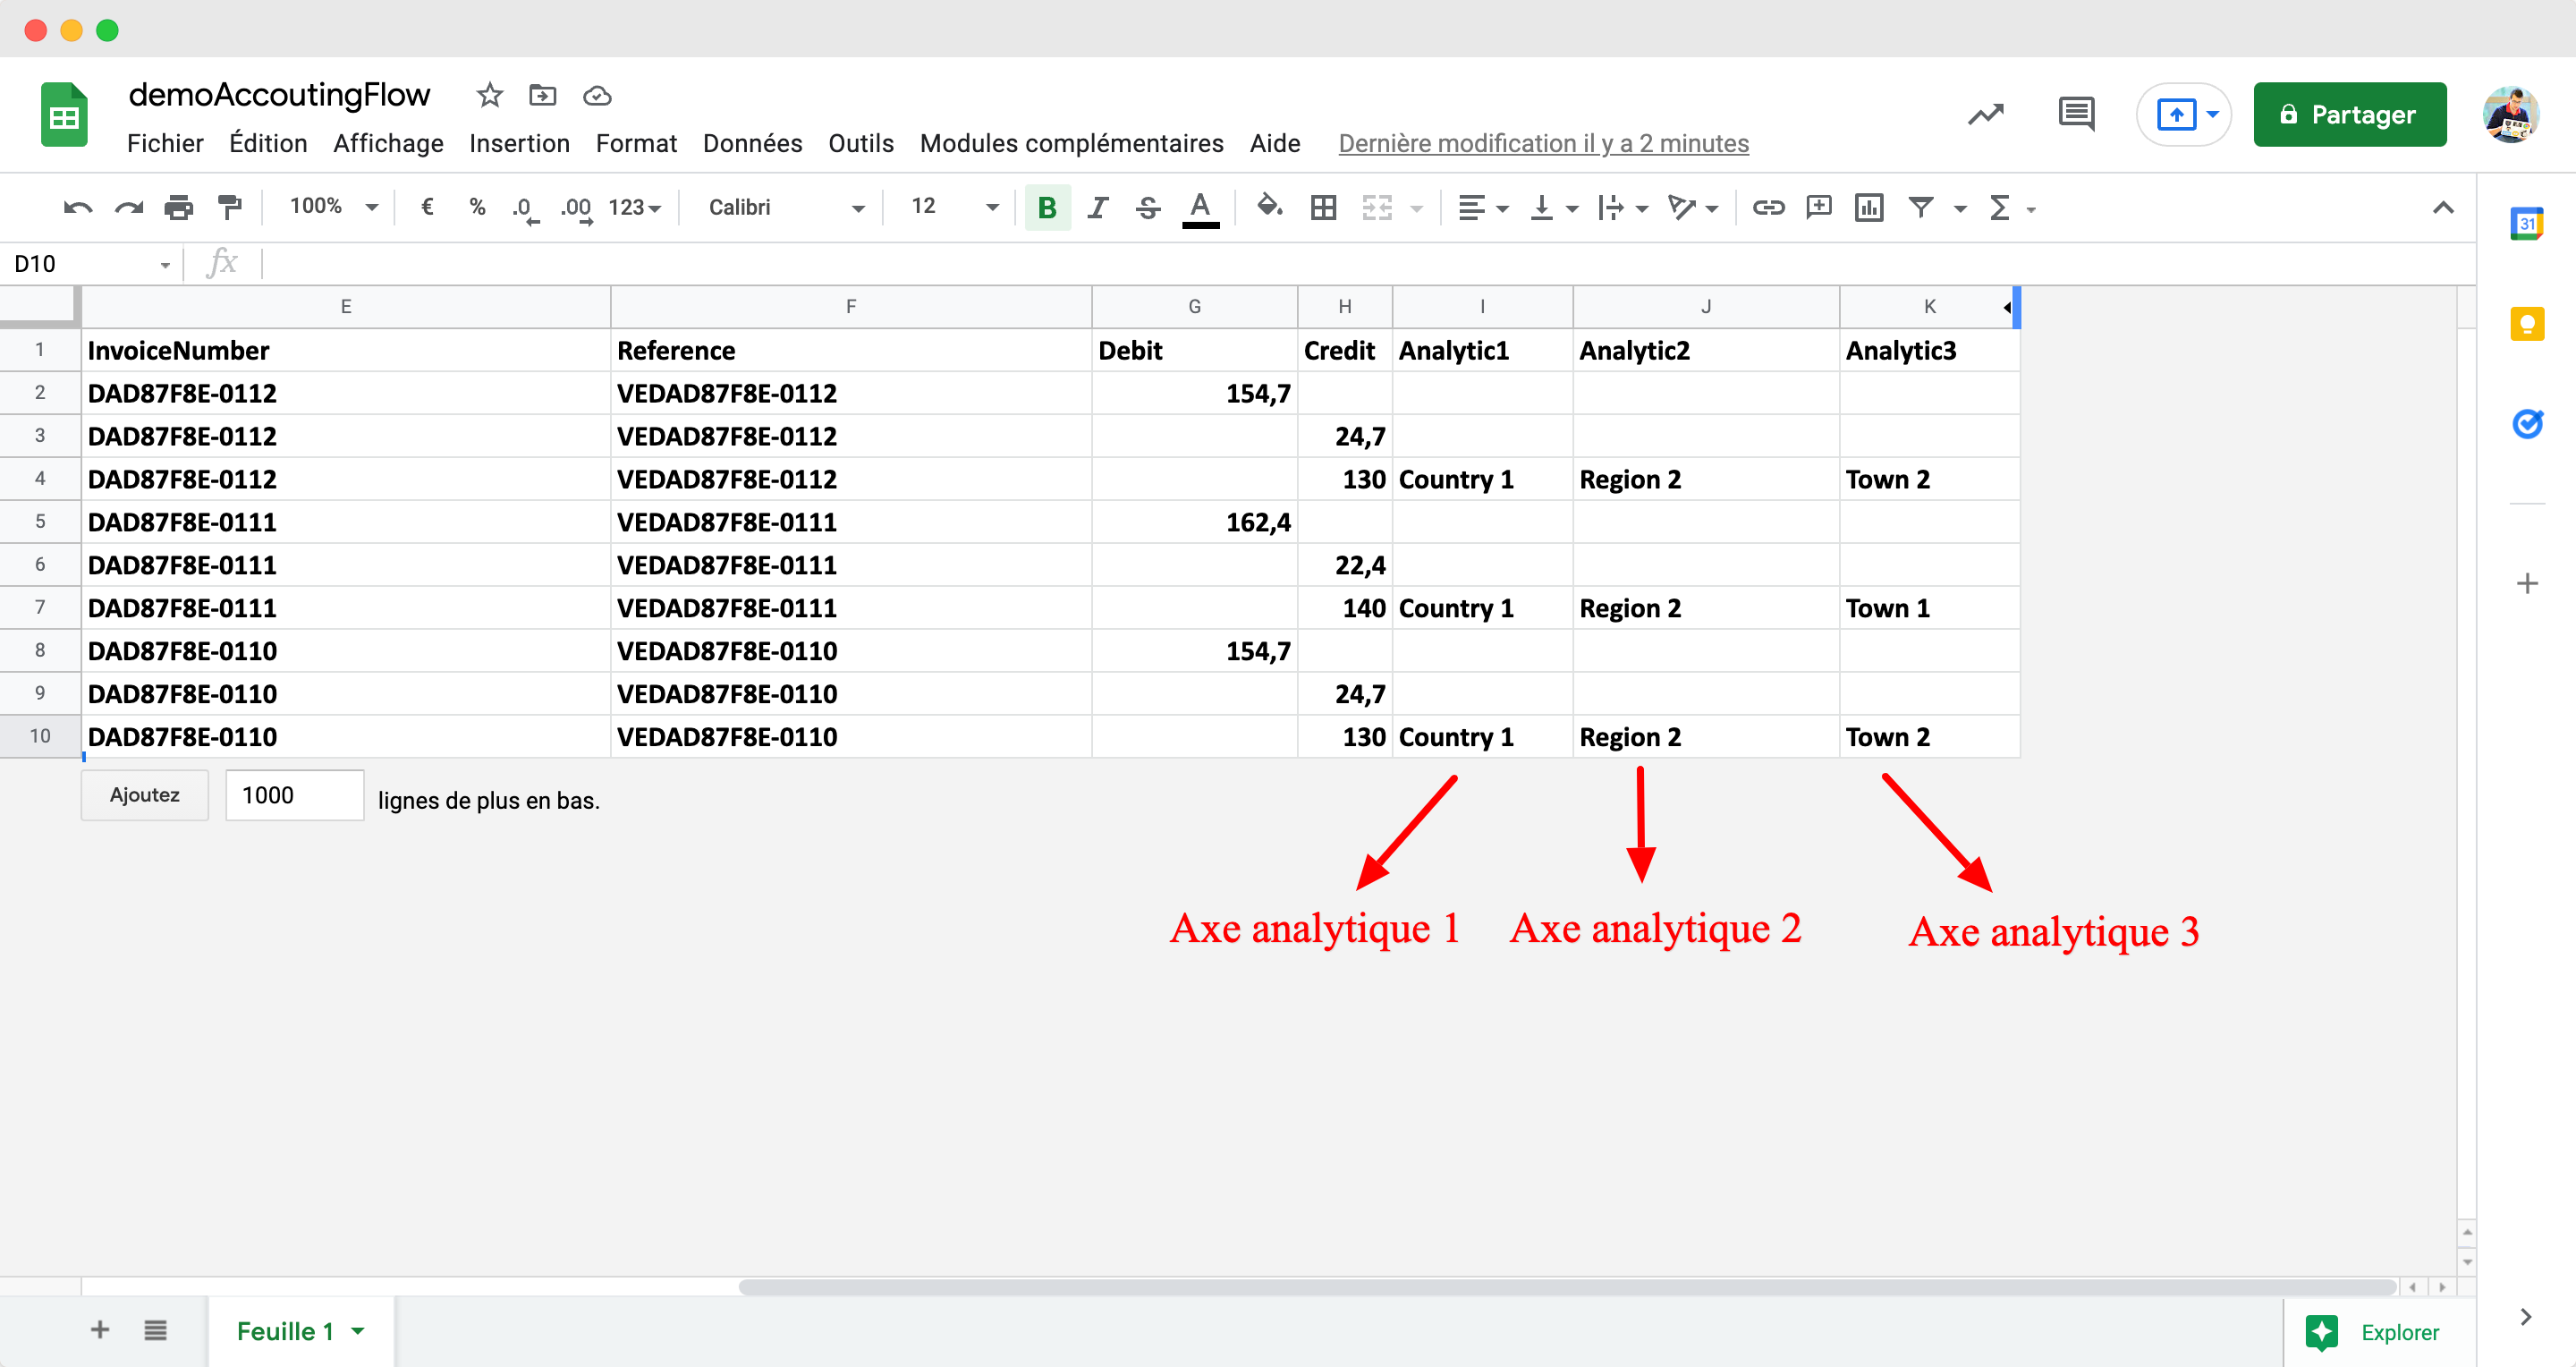Image resolution: width=2576 pixels, height=1367 pixels.
Task: Open the Calendar side panel icon
Action: (2527, 223)
